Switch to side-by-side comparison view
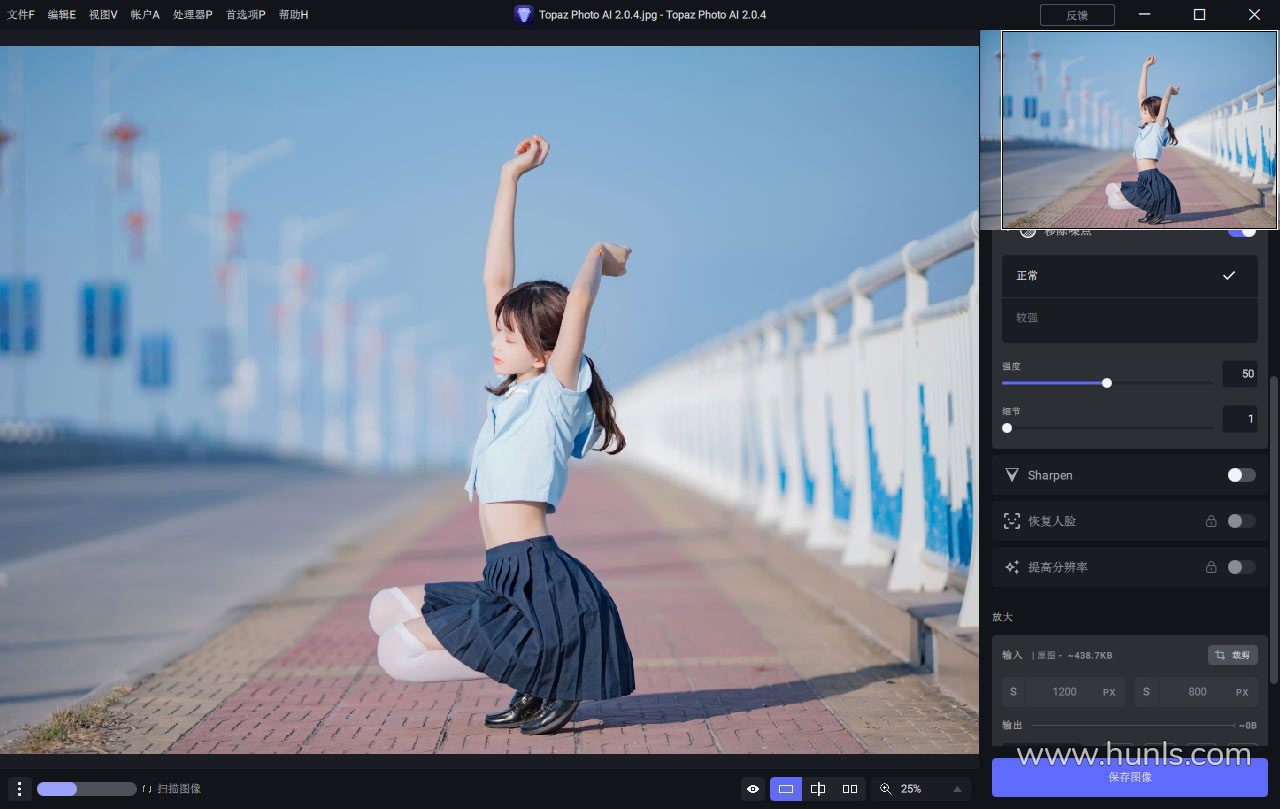The image size is (1280, 809). point(850,789)
